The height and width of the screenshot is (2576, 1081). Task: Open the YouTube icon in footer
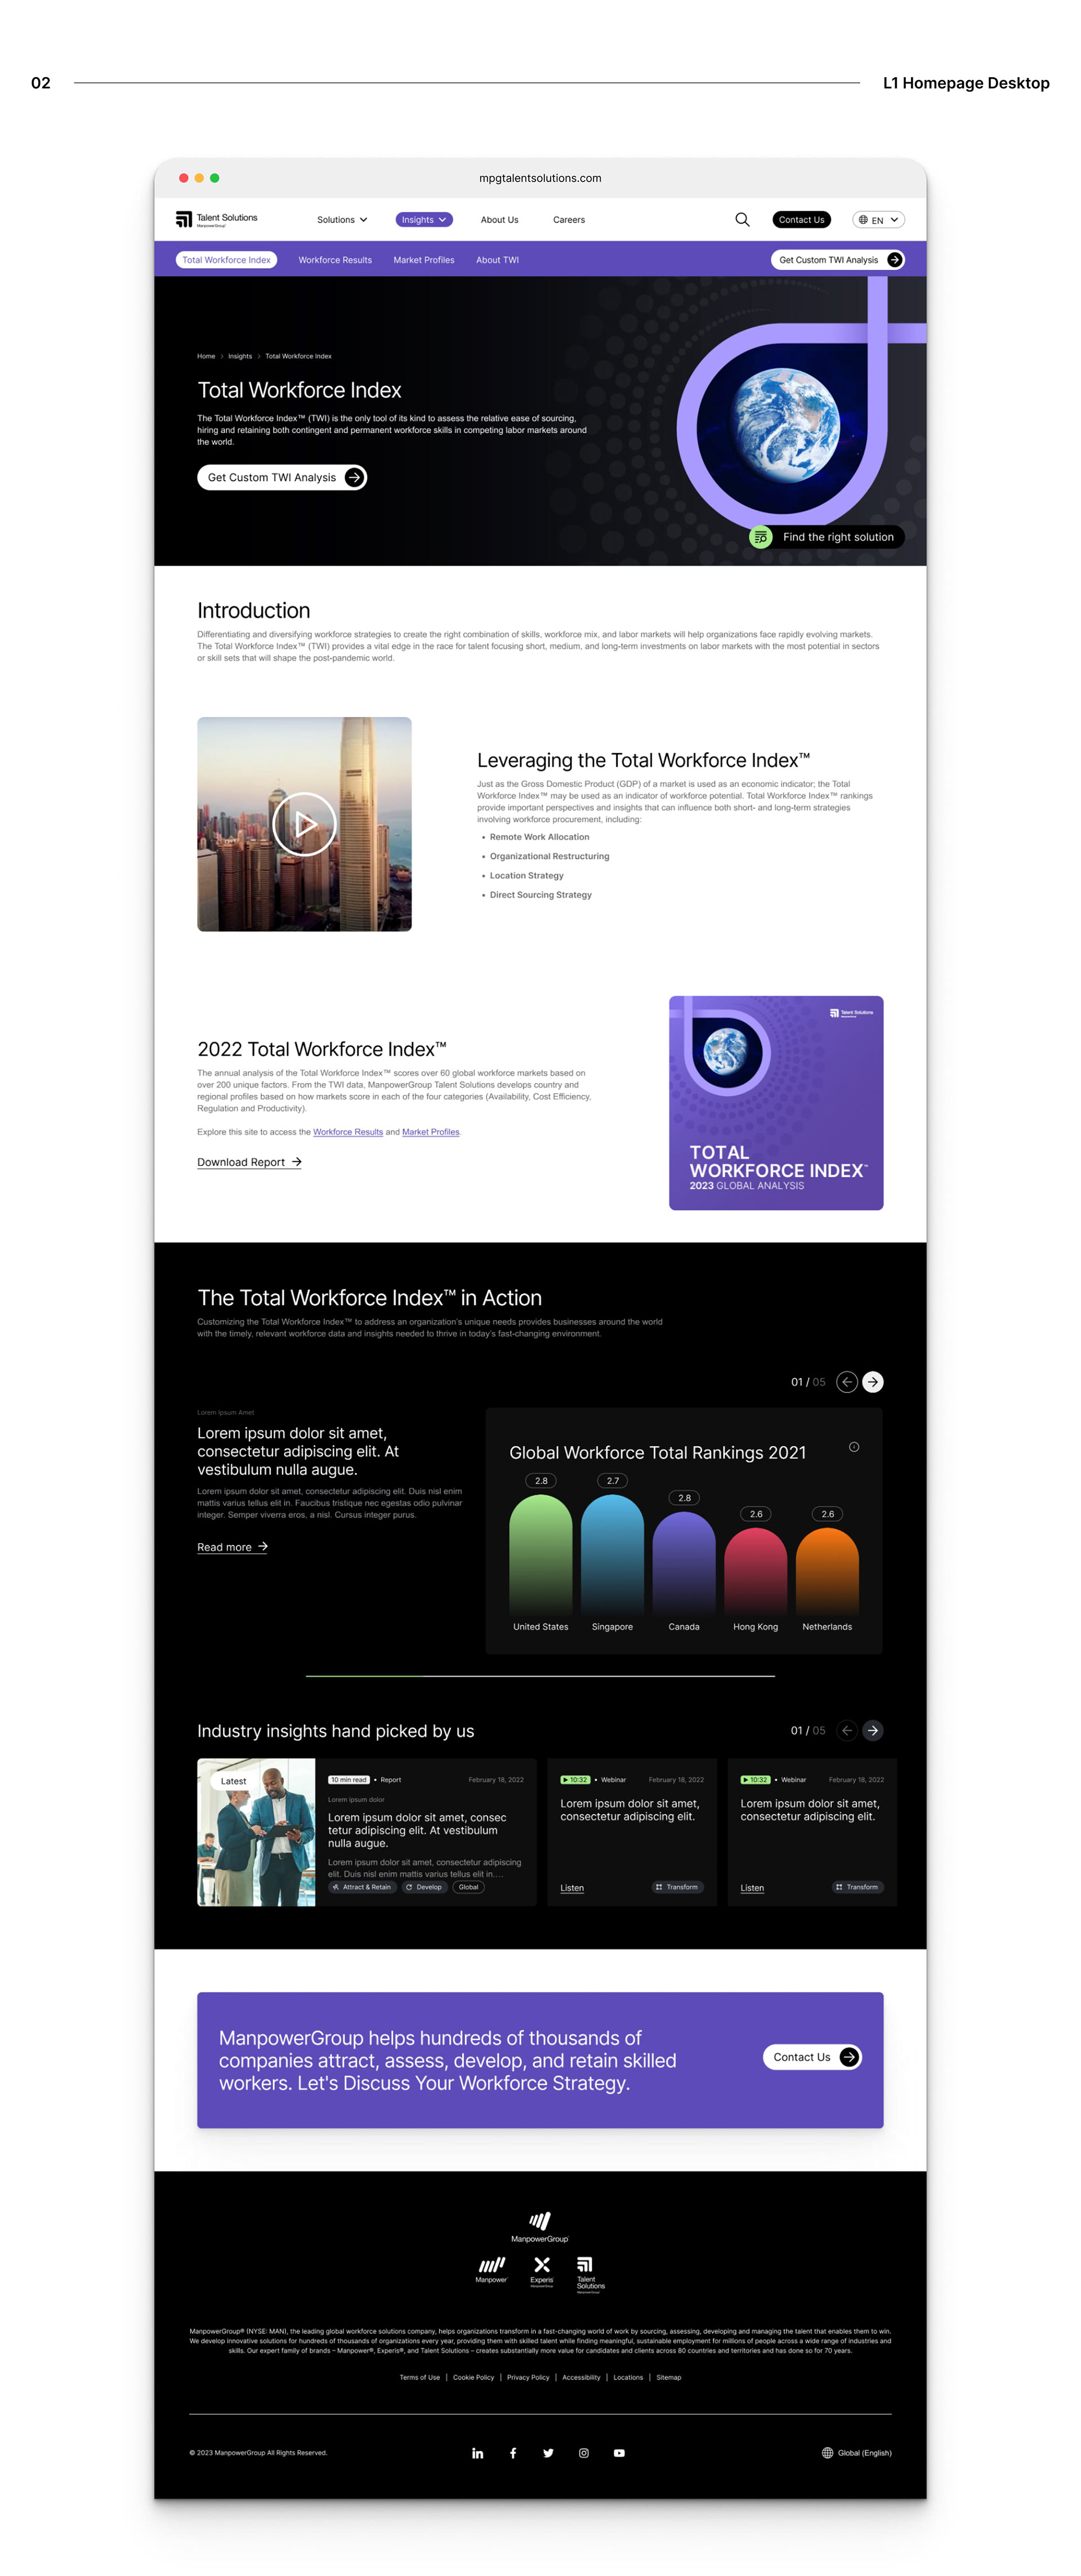(619, 2453)
